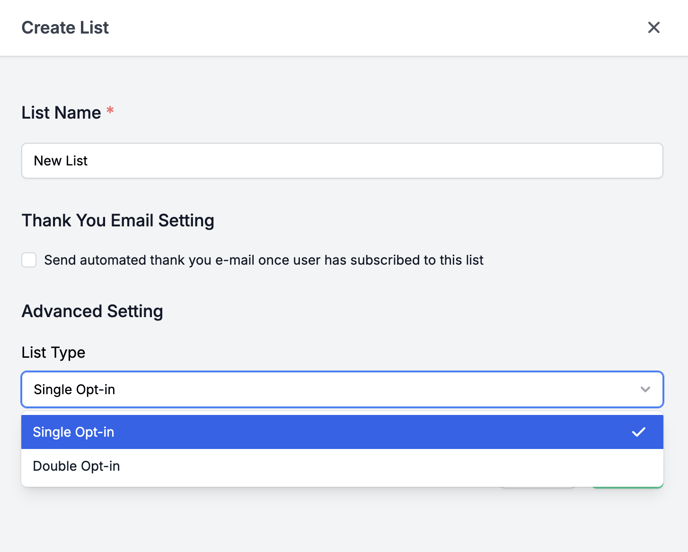Click the List Type chevron arrow
Image resolution: width=688 pixels, height=552 pixels.
coord(645,389)
